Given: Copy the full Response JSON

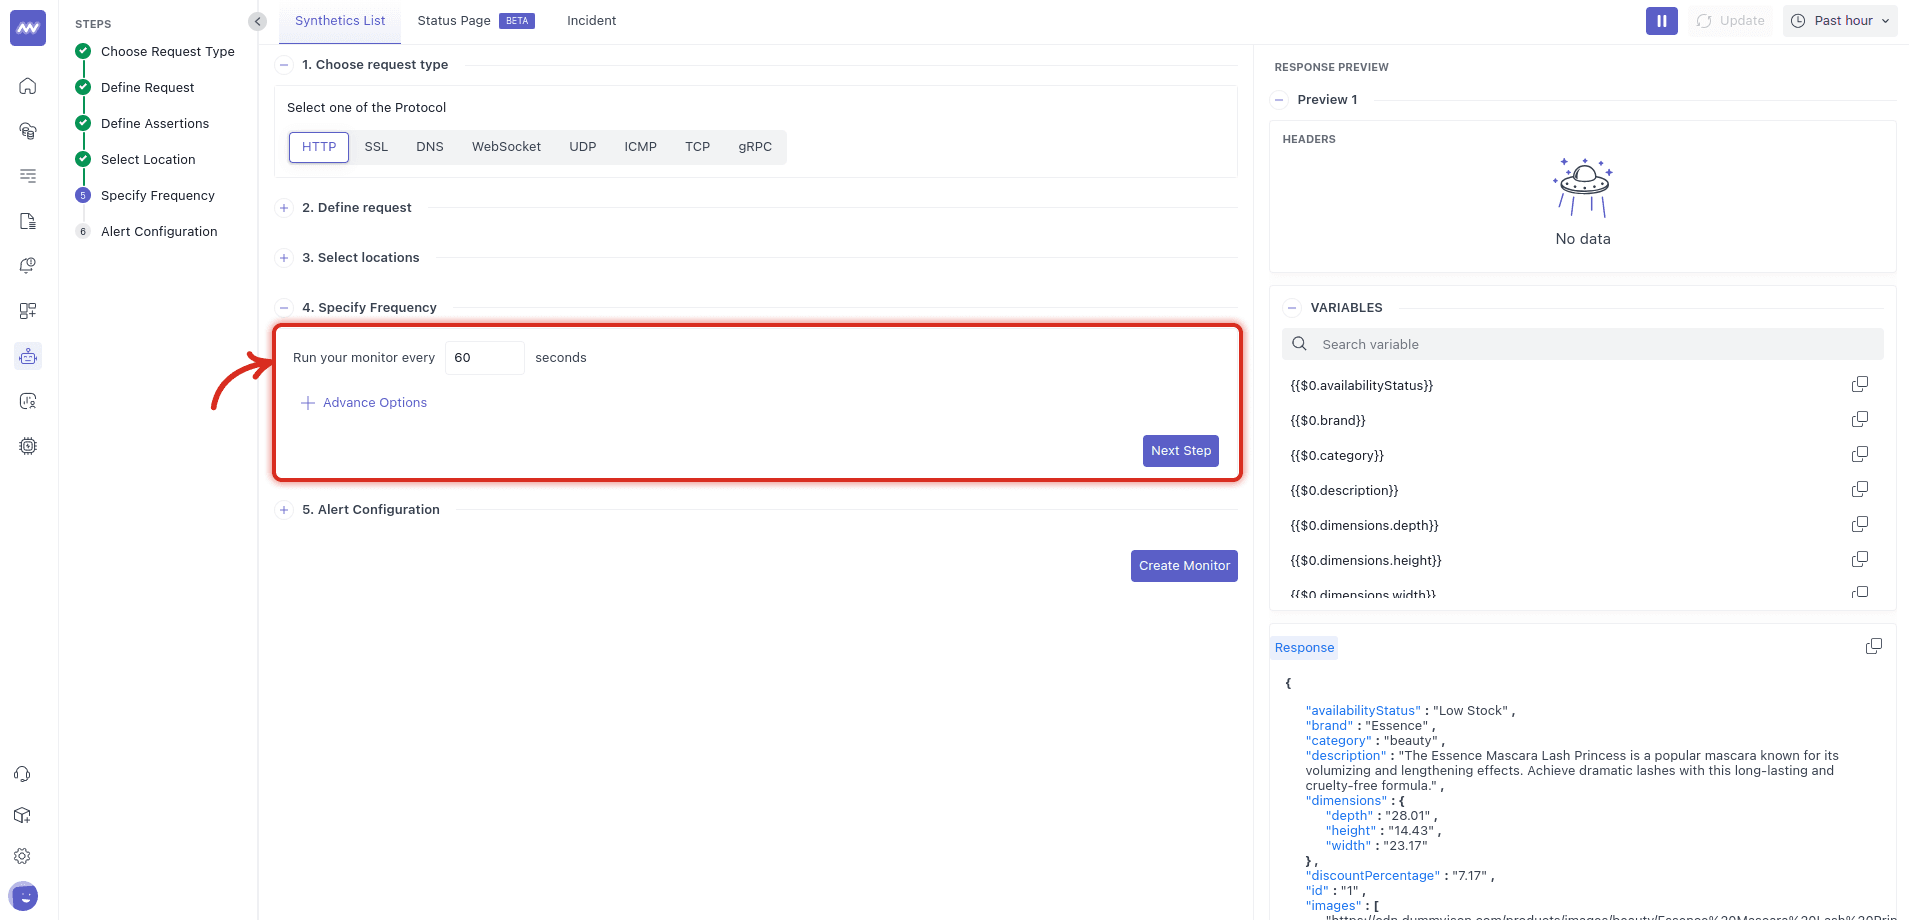Looking at the screenshot, I should point(1873,647).
